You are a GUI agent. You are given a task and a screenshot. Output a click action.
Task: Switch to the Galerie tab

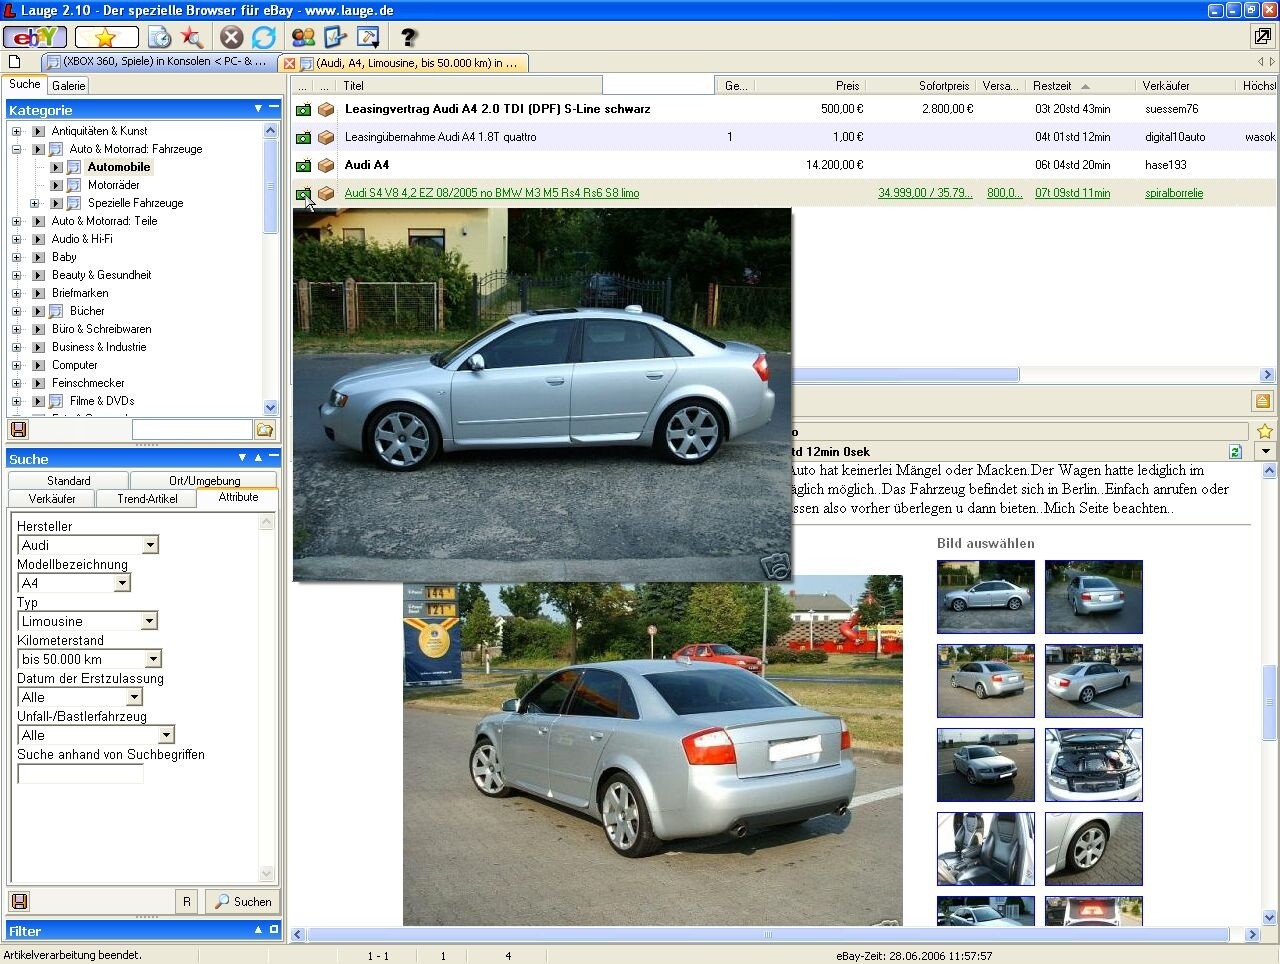click(x=69, y=86)
